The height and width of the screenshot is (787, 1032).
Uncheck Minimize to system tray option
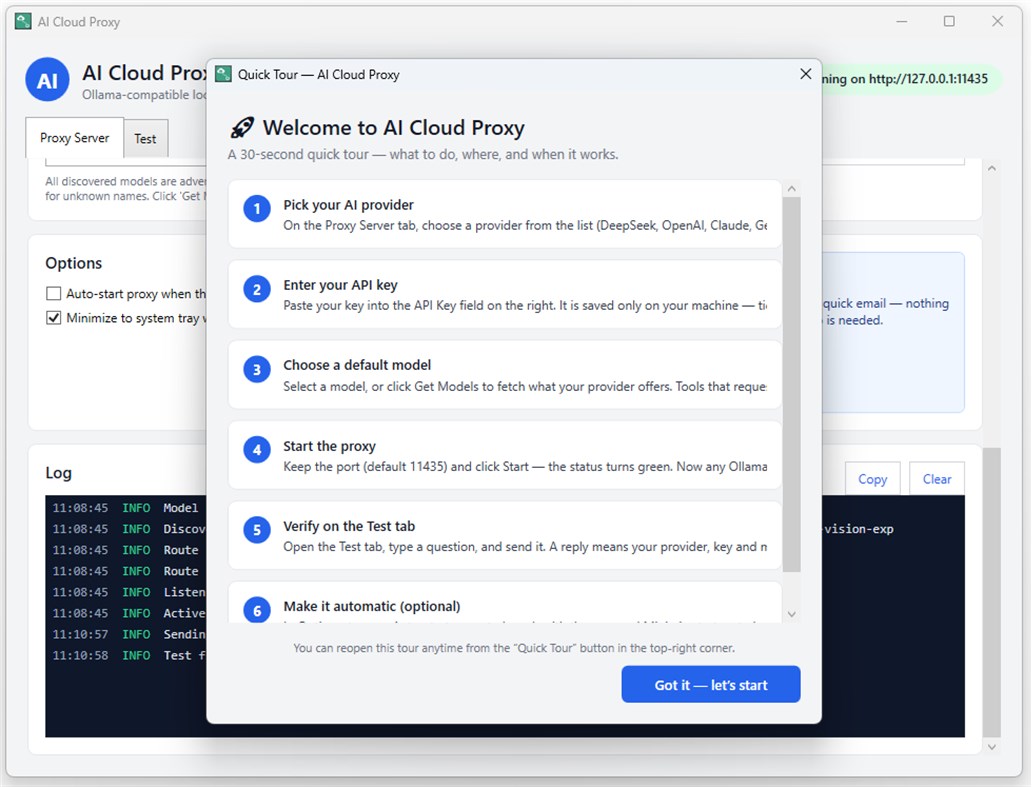[53, 318]
